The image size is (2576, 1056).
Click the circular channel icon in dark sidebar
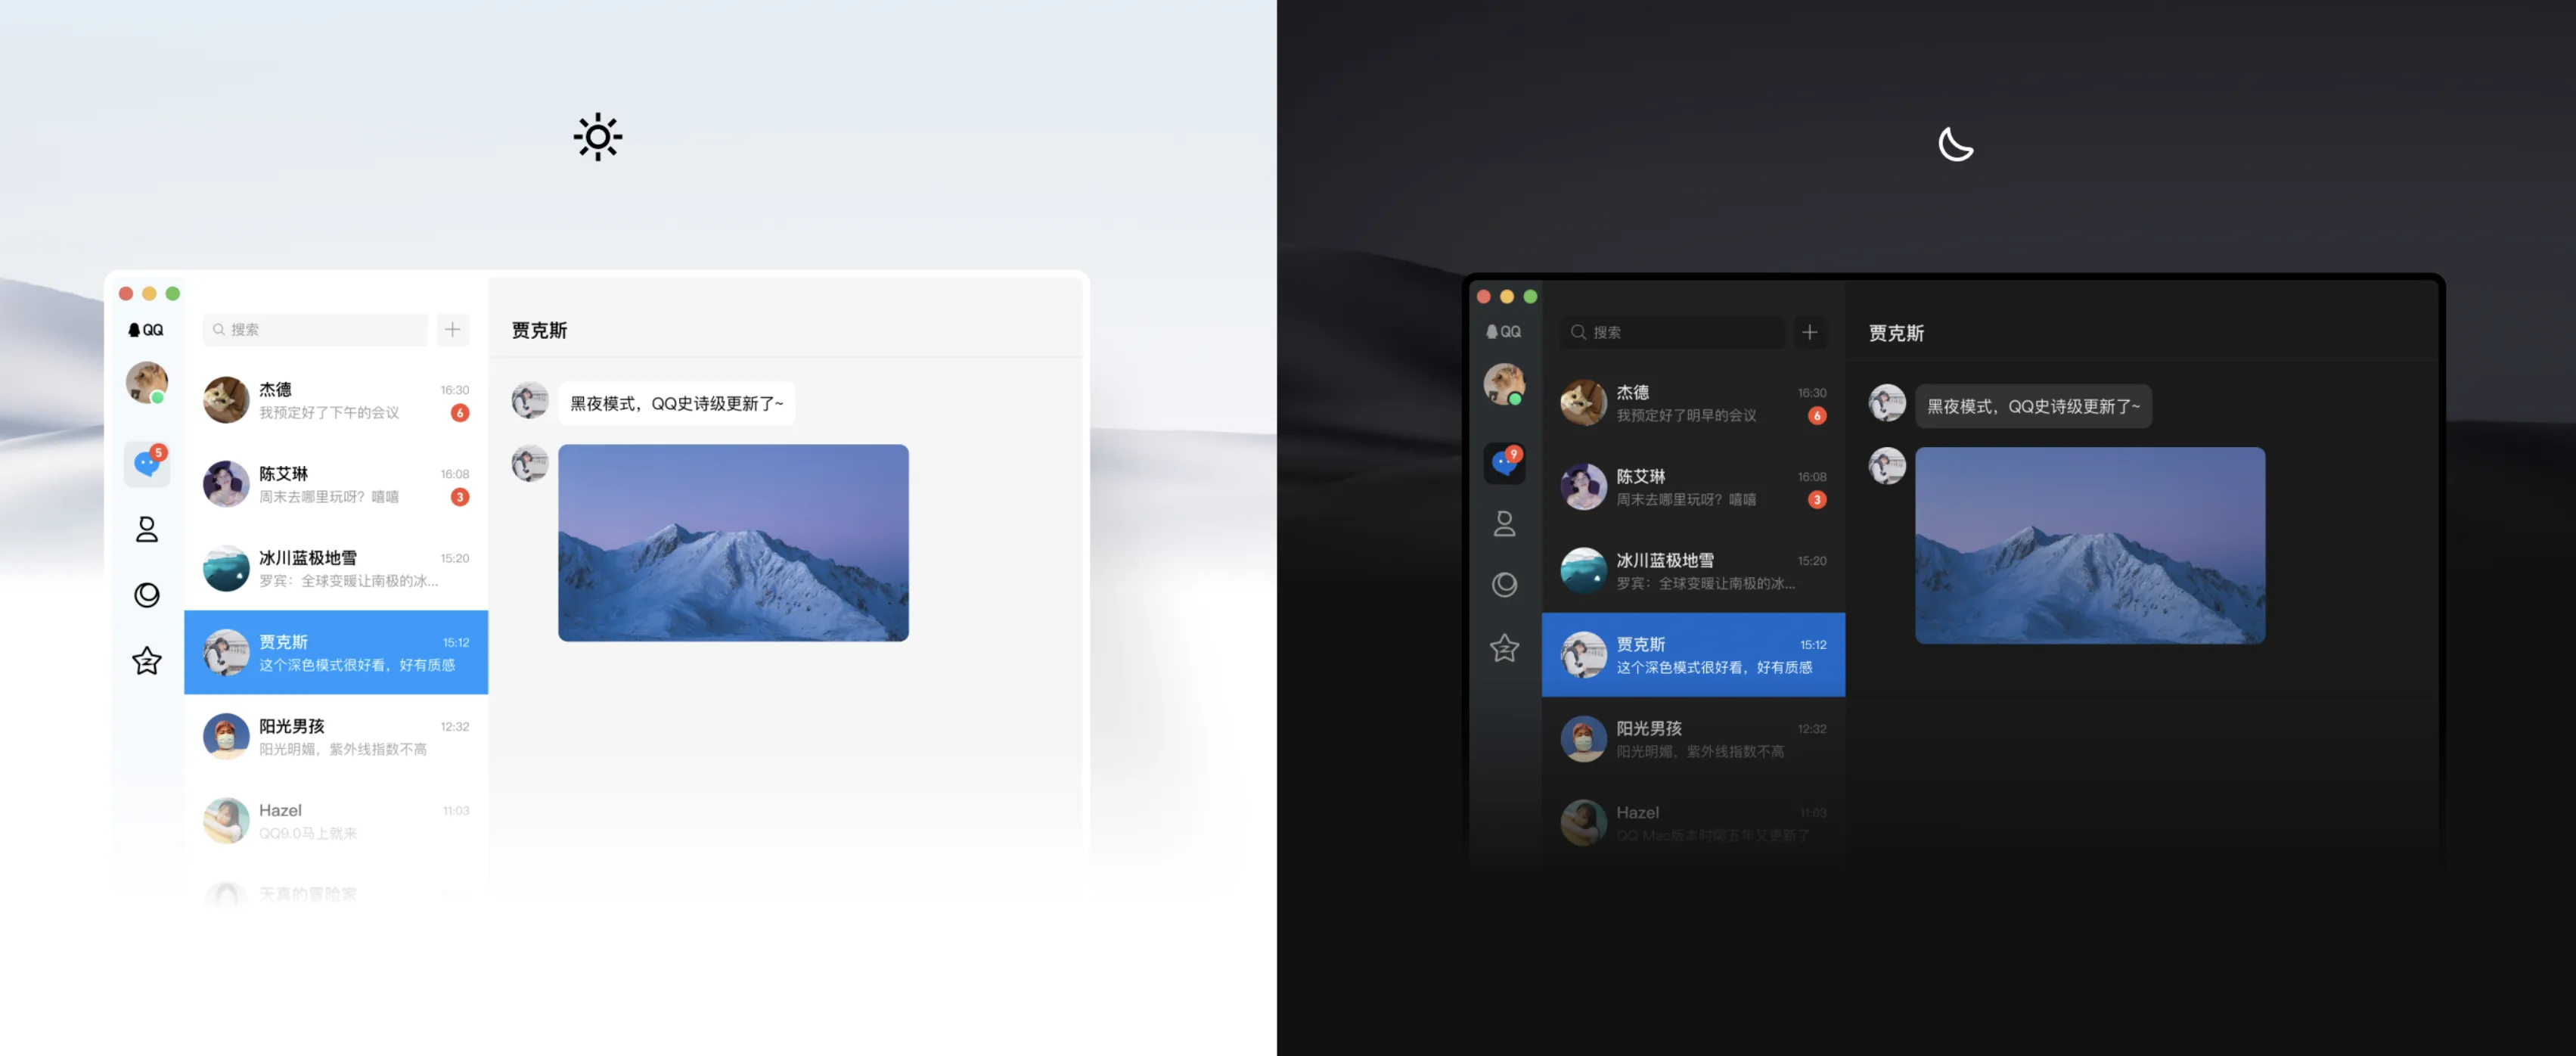[1504, 584]
